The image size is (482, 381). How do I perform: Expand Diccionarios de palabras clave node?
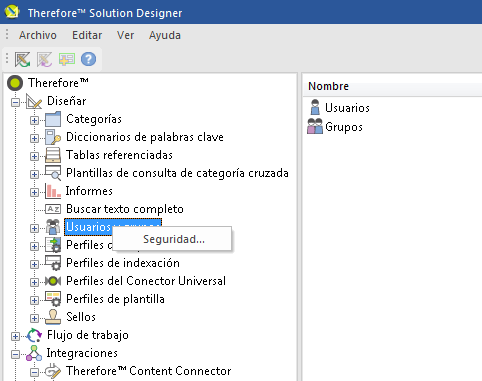(x=34, y=138)
